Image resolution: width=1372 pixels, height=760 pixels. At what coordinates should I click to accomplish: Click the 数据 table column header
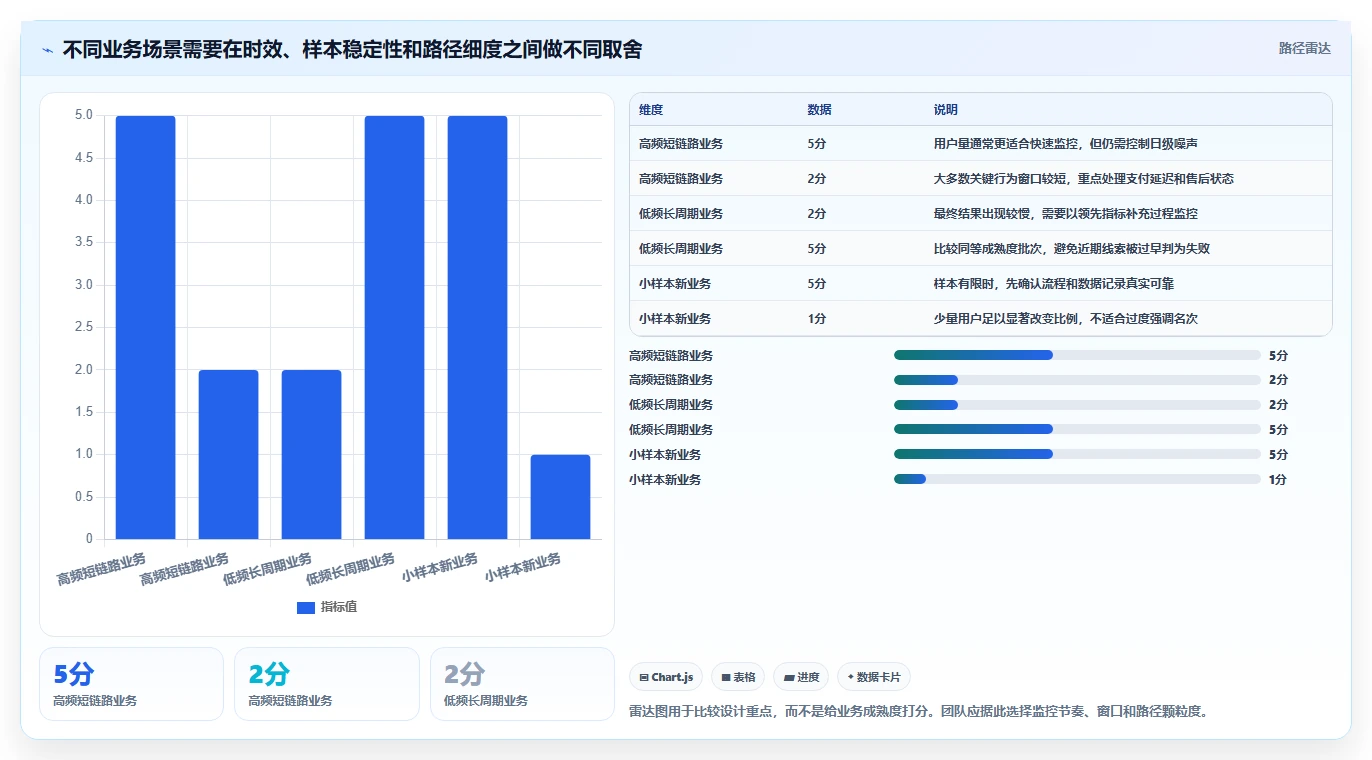click(819, 110)
